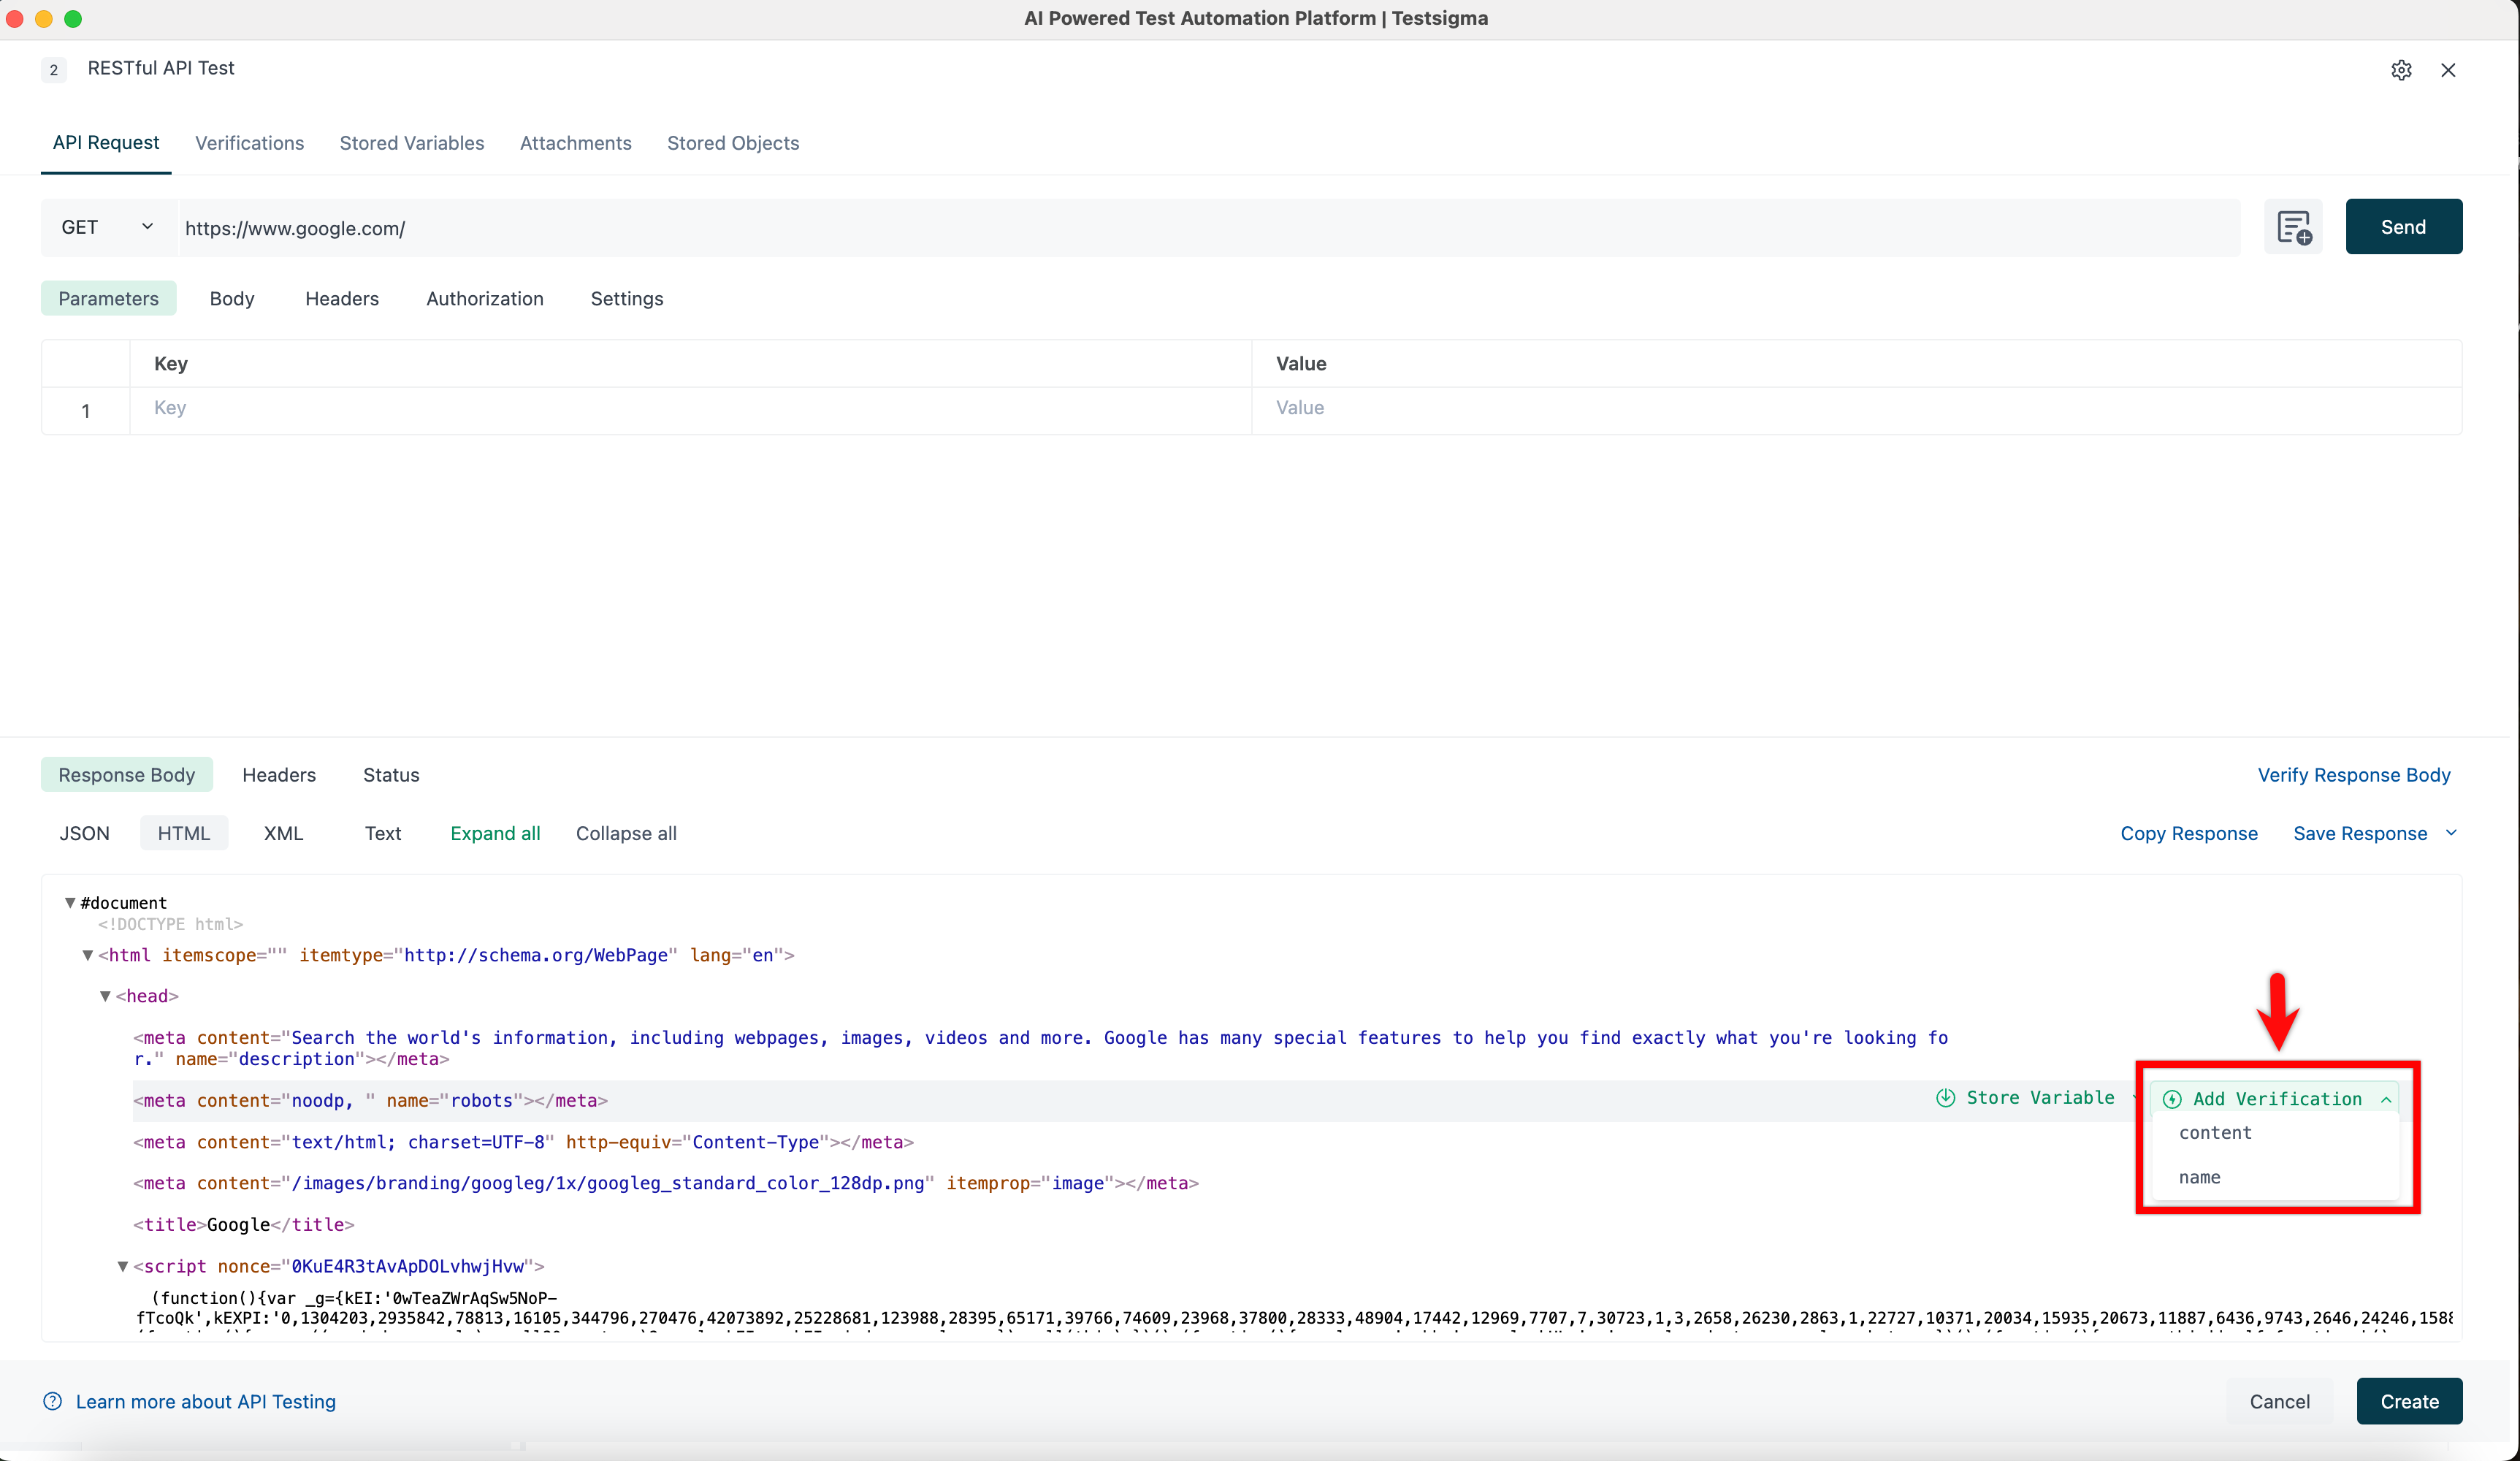Click the Verify Response Body link
Screen dimensions: 2520x1461
coord(2353,775)
